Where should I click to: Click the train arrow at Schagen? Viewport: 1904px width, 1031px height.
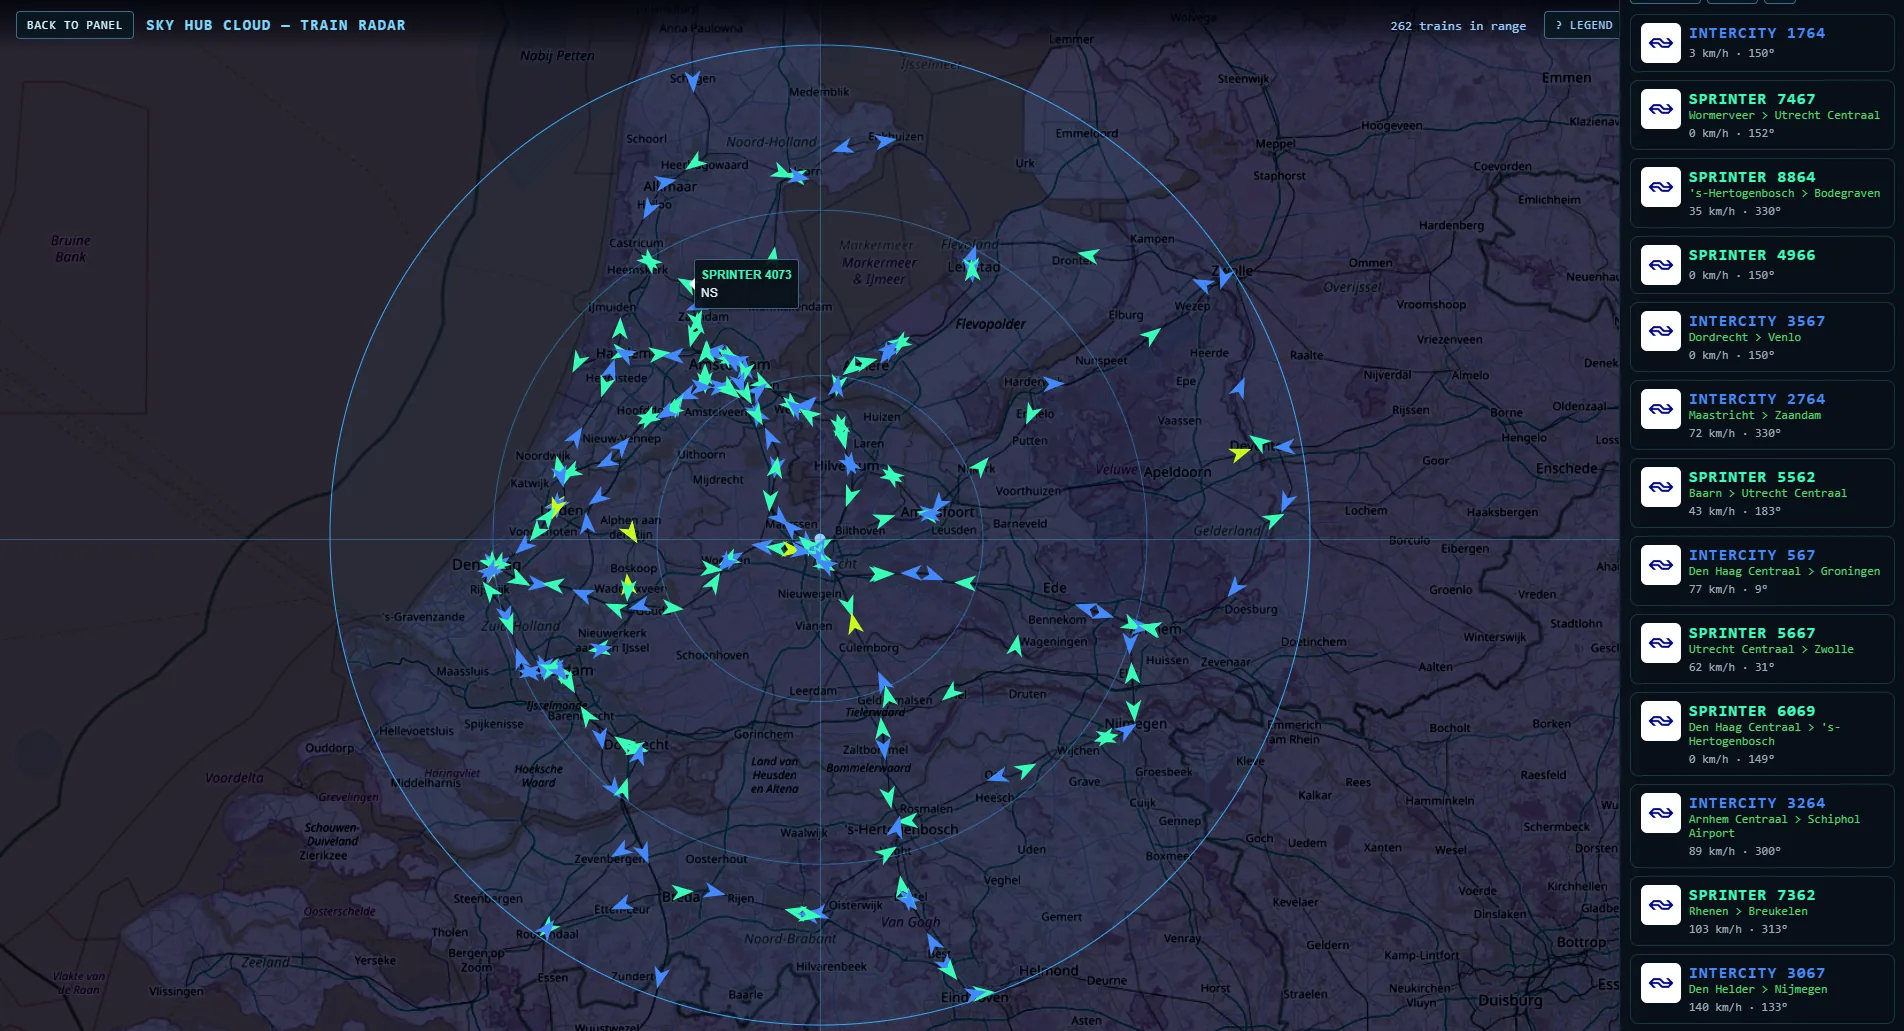coord(692,81)
